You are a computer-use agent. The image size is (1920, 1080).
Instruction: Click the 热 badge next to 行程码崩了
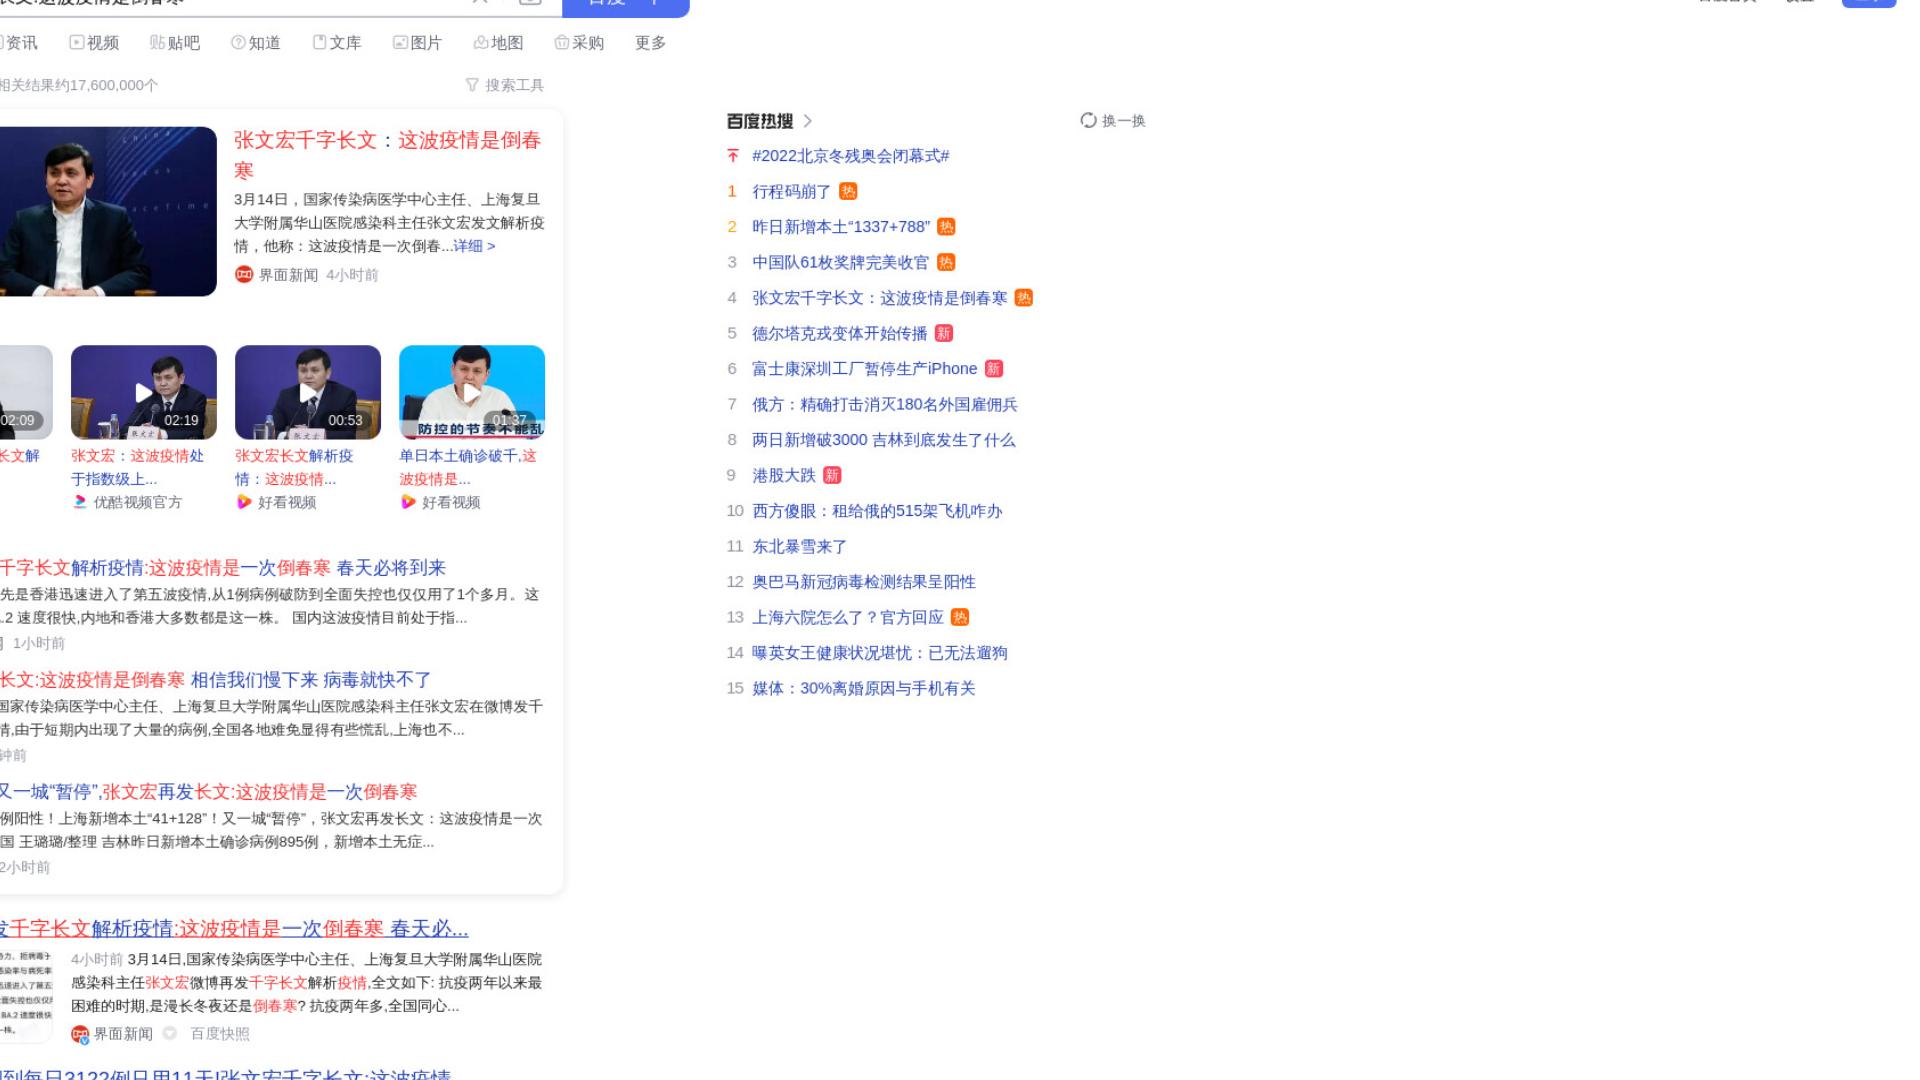tap(848, 192)
